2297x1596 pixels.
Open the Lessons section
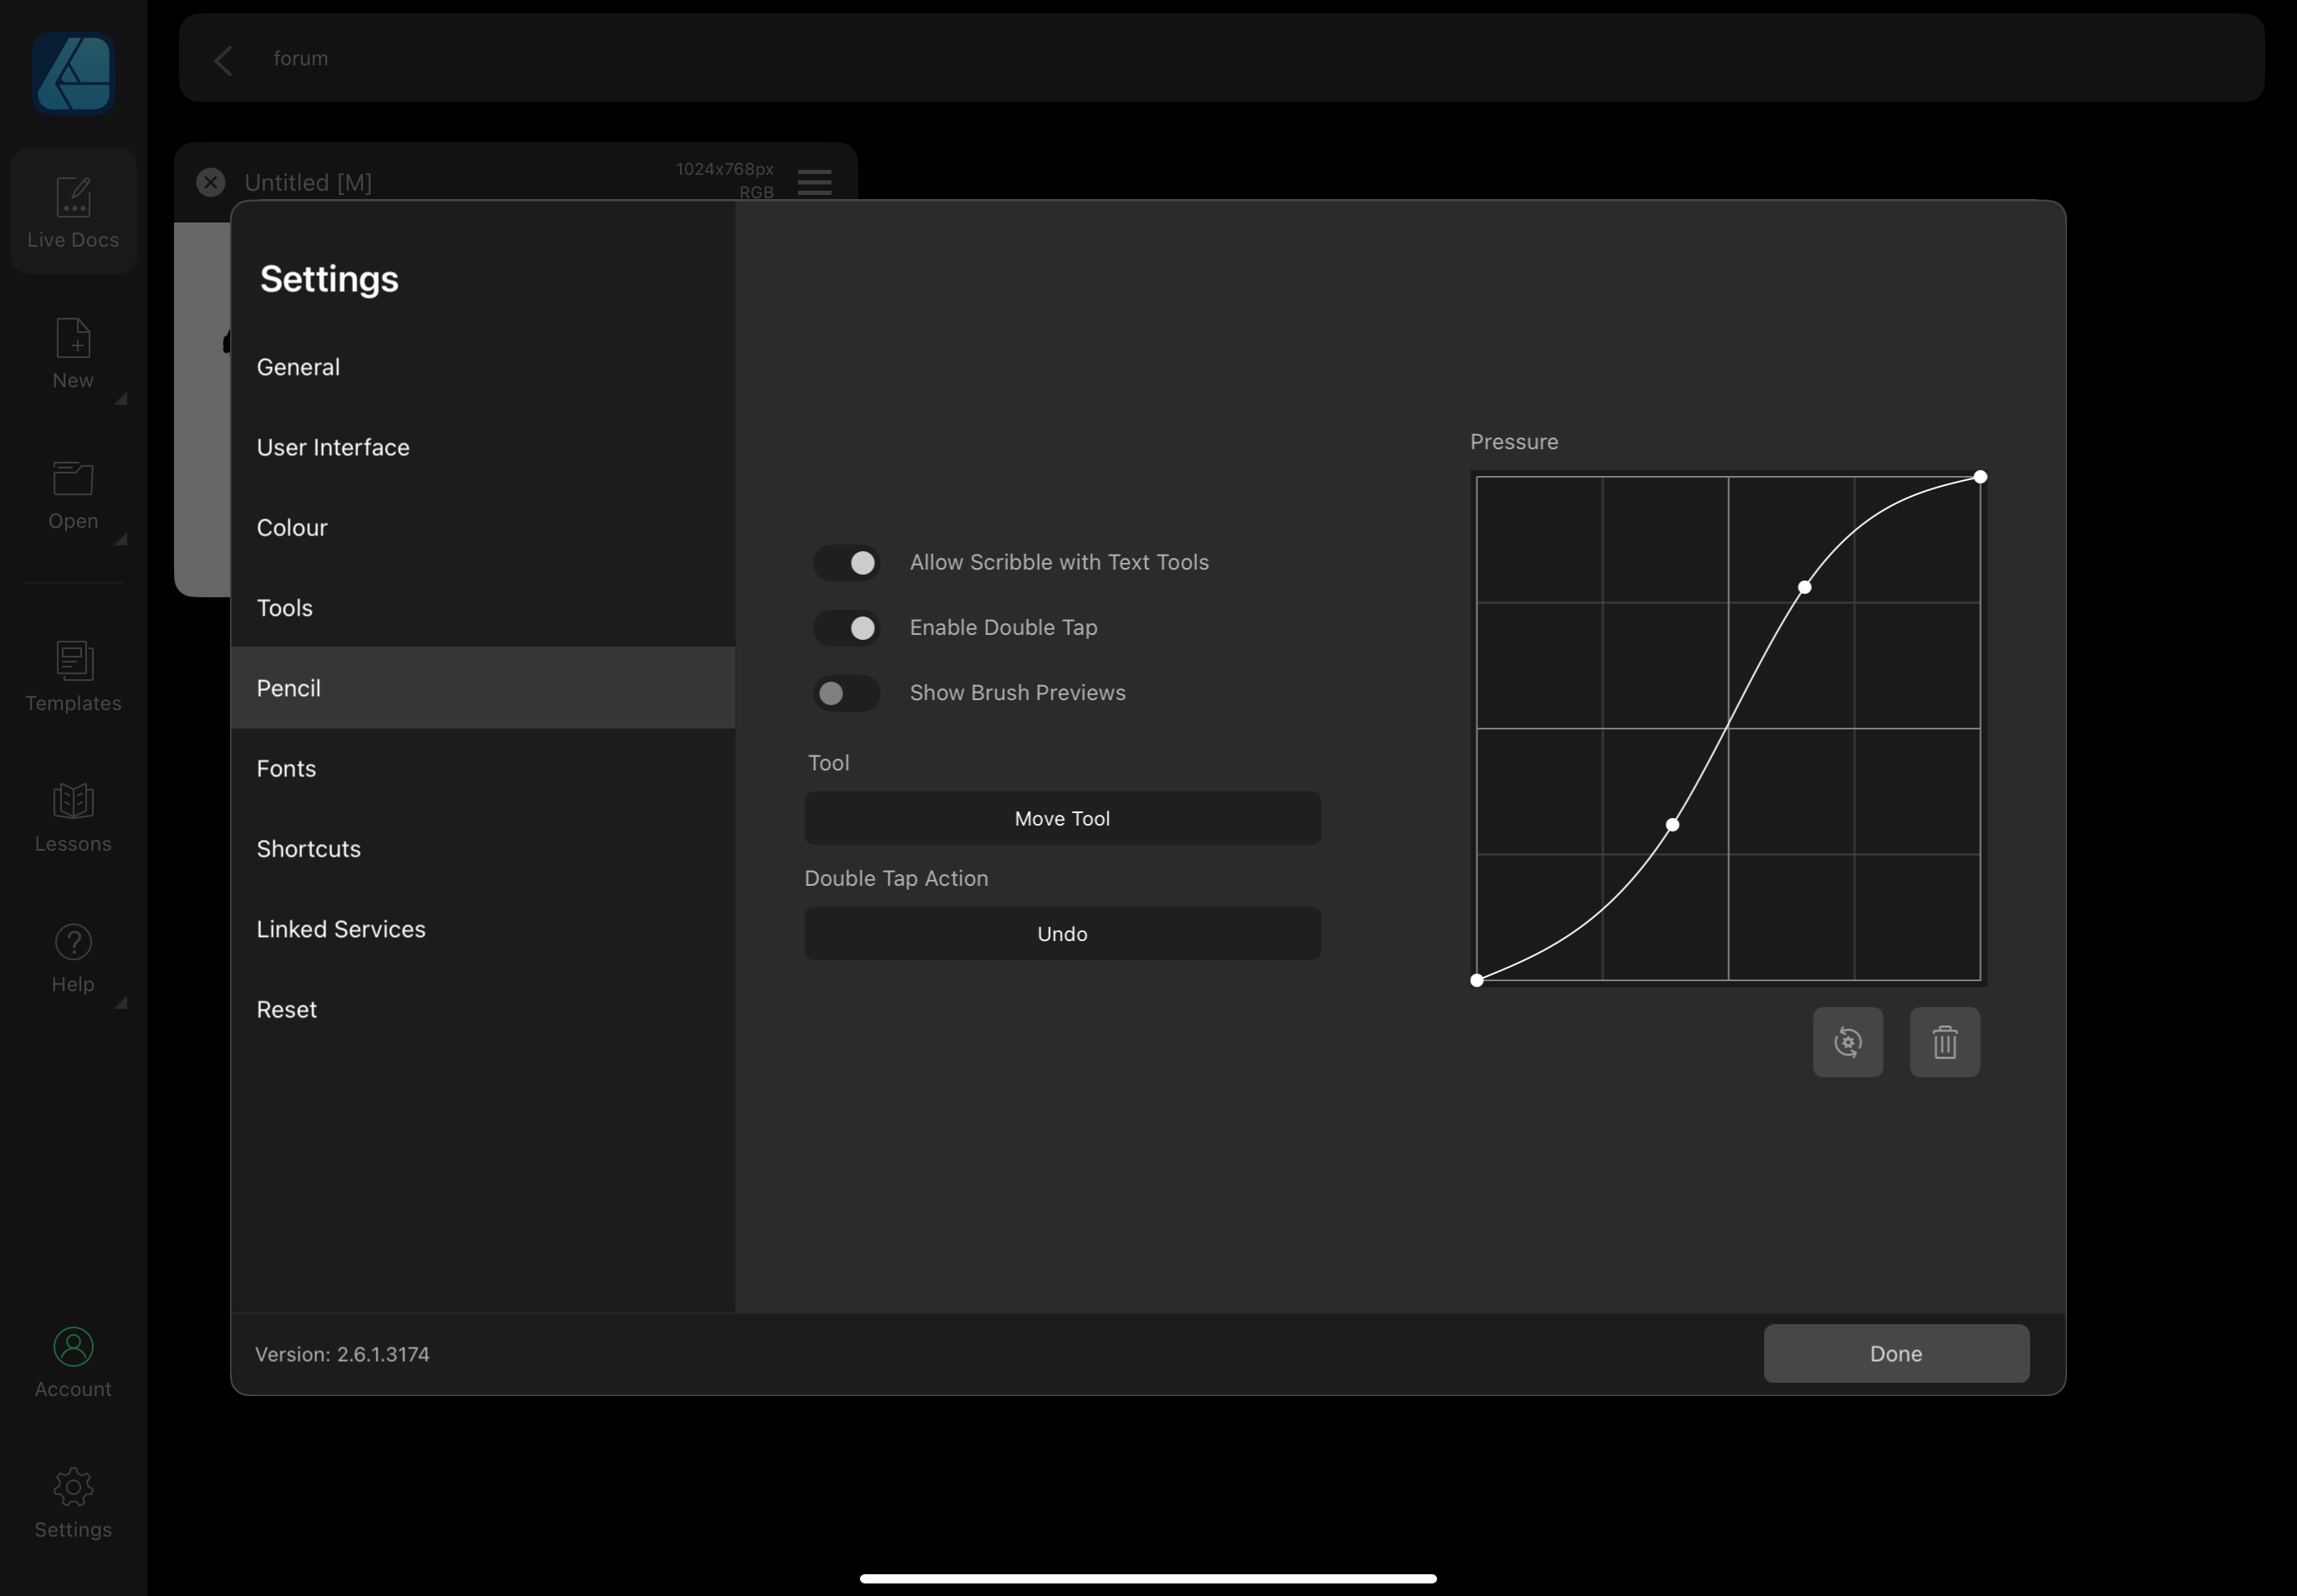[x=73, y=818]
